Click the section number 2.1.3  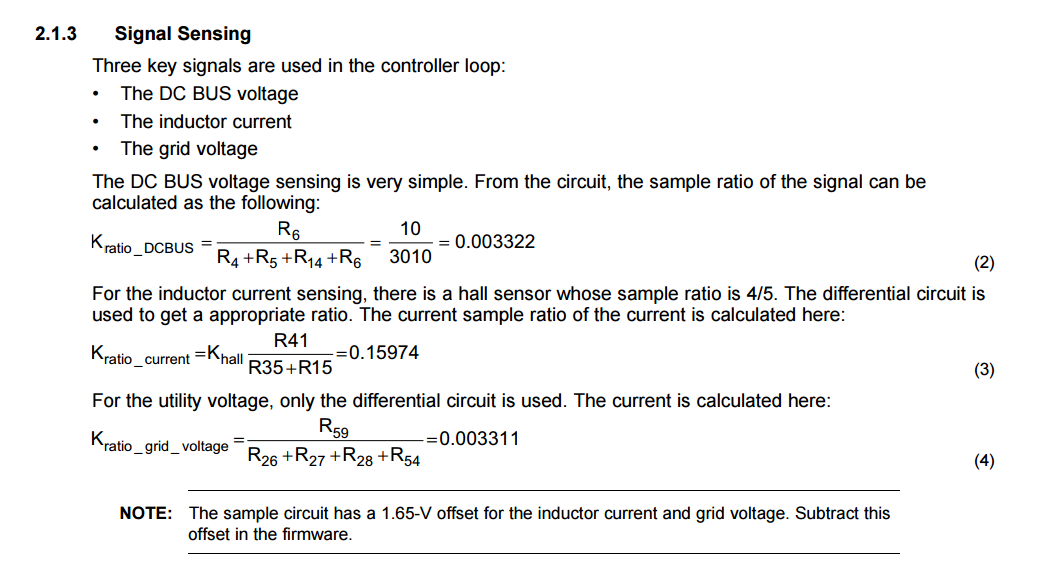pos(56,34)
